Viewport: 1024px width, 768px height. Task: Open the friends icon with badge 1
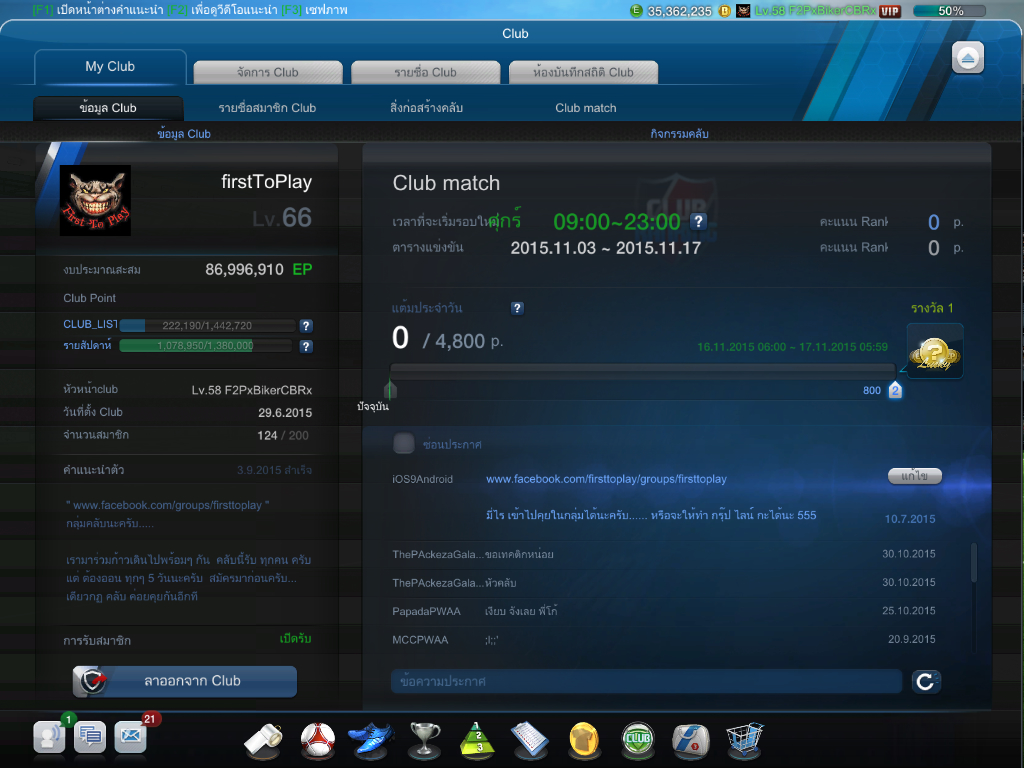tap(50, 737)
